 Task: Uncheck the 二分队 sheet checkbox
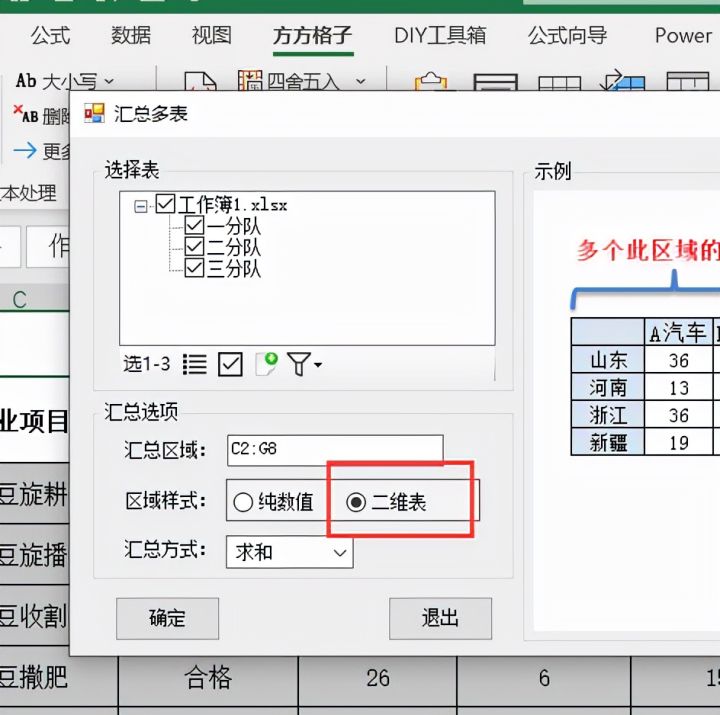coord(194,247)
